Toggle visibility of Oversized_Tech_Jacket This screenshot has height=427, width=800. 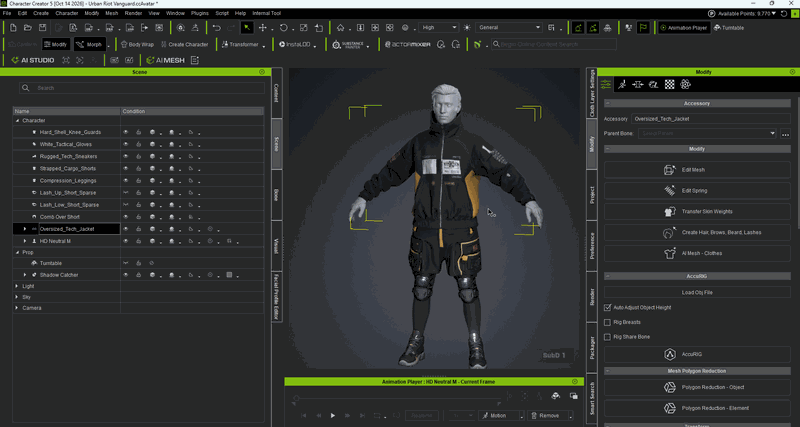coord(126,229)
